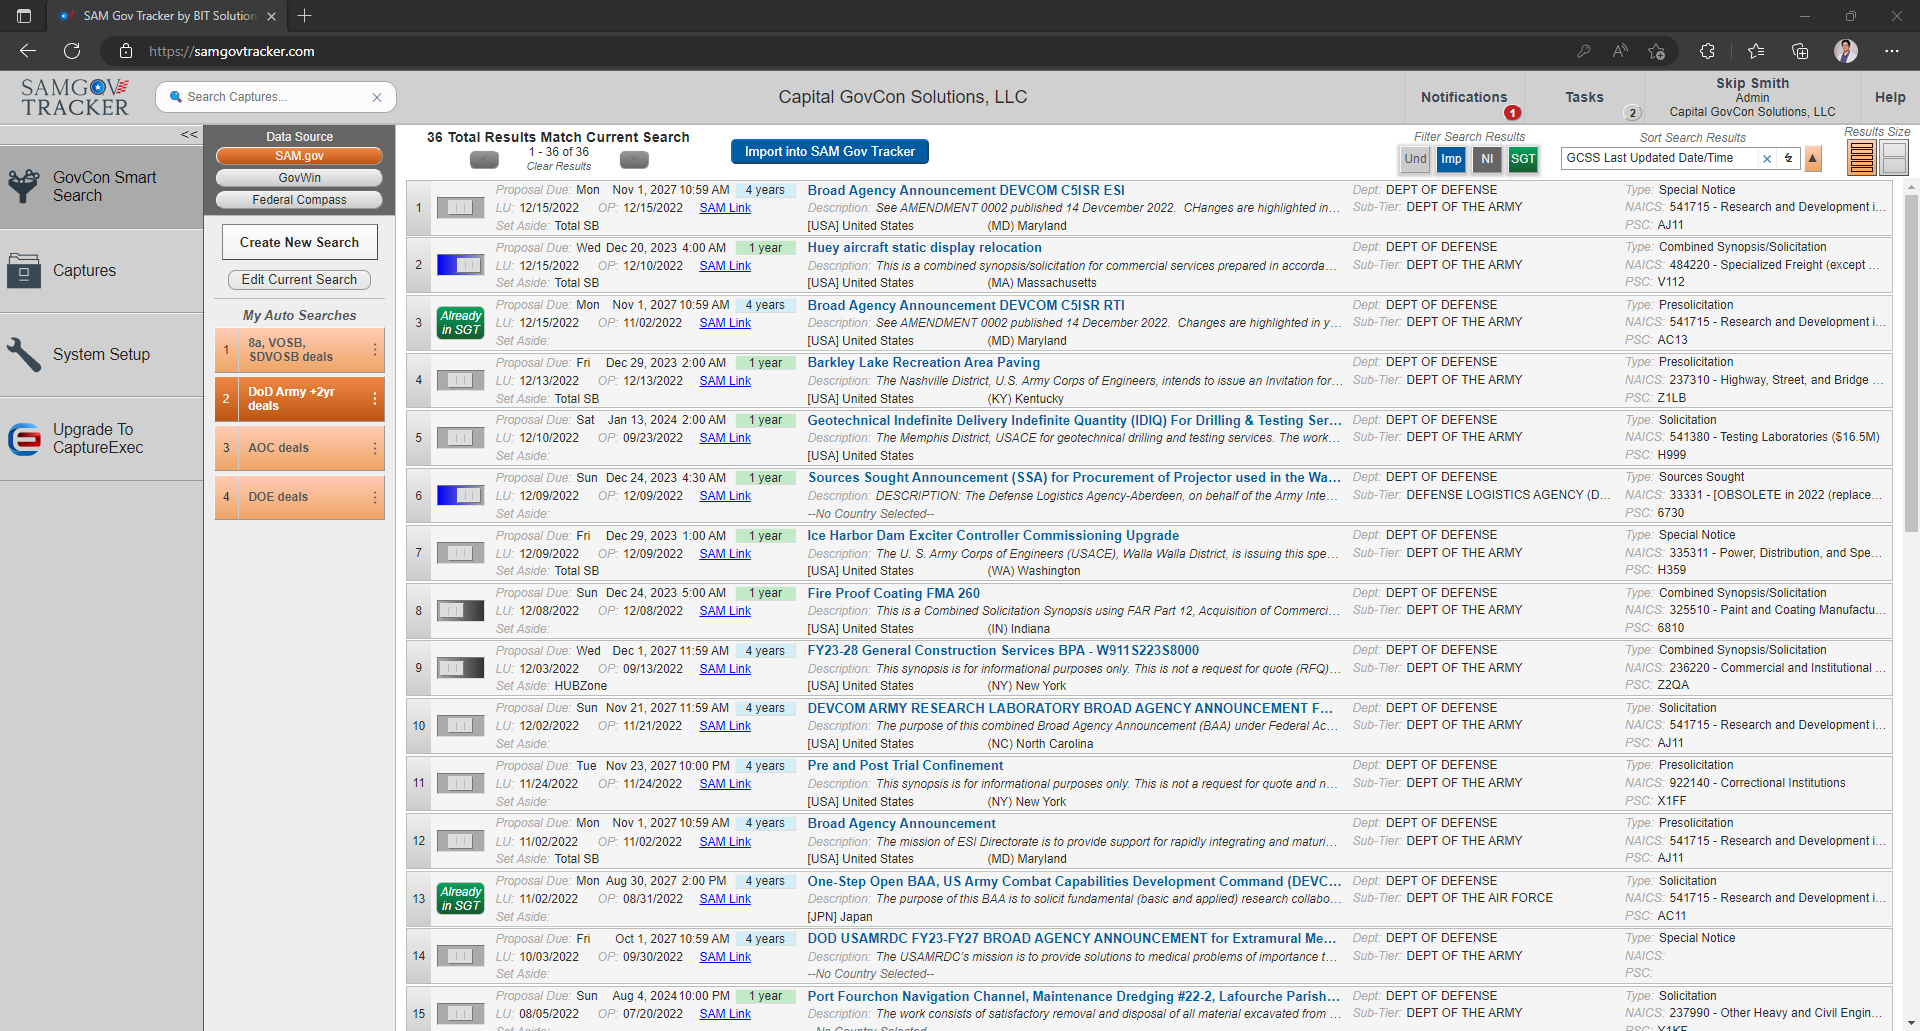Viewport: 1920px width, 1031px height.
Task: Toggle sort direction orange arrow
Action: [x=1812, y=158]
